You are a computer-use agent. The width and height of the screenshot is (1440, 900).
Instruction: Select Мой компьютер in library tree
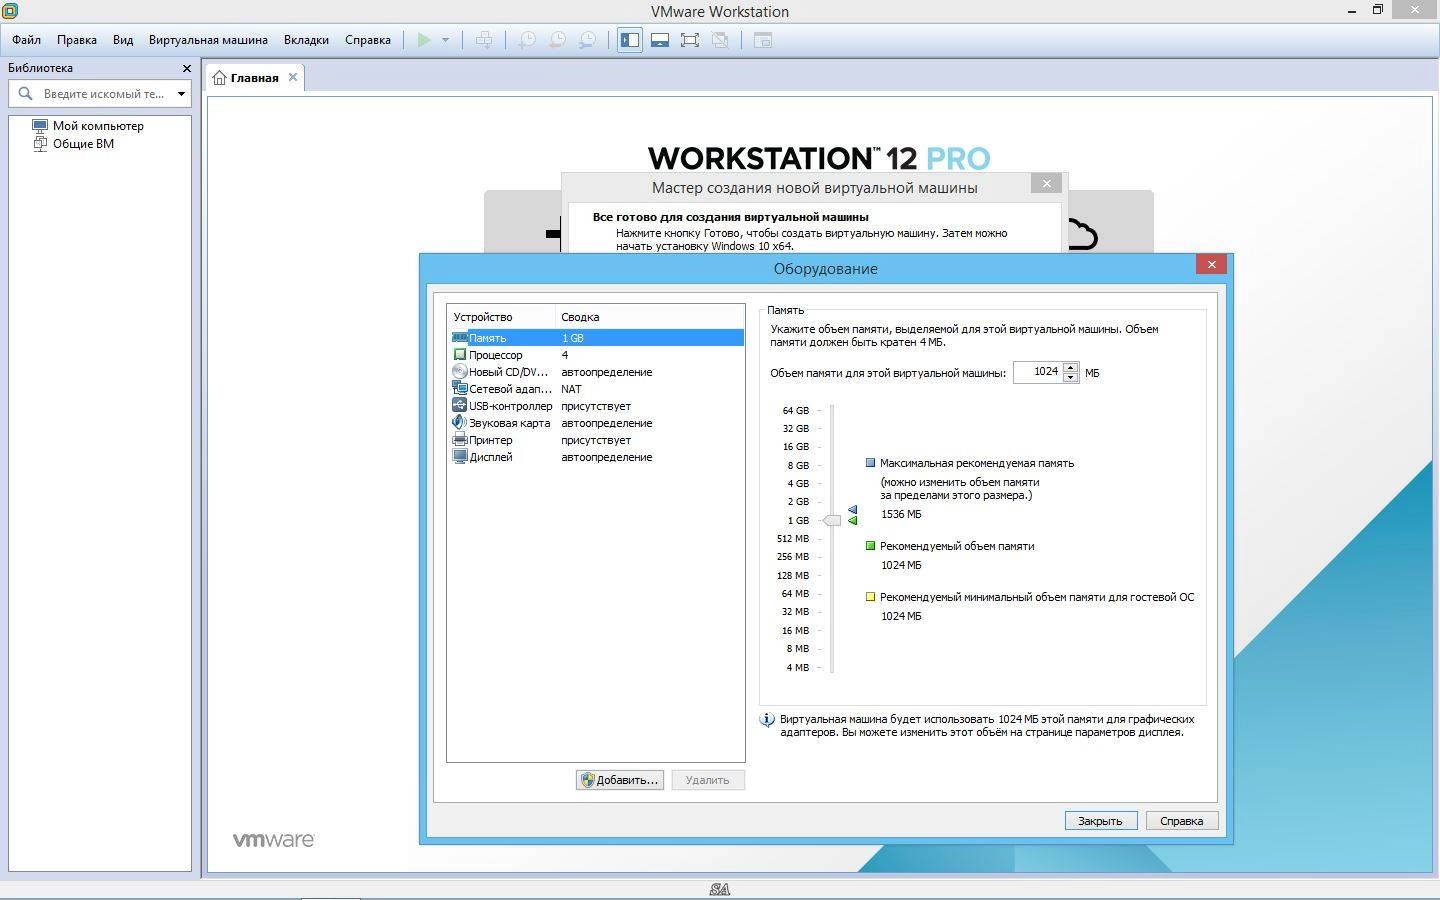(98, 126)
